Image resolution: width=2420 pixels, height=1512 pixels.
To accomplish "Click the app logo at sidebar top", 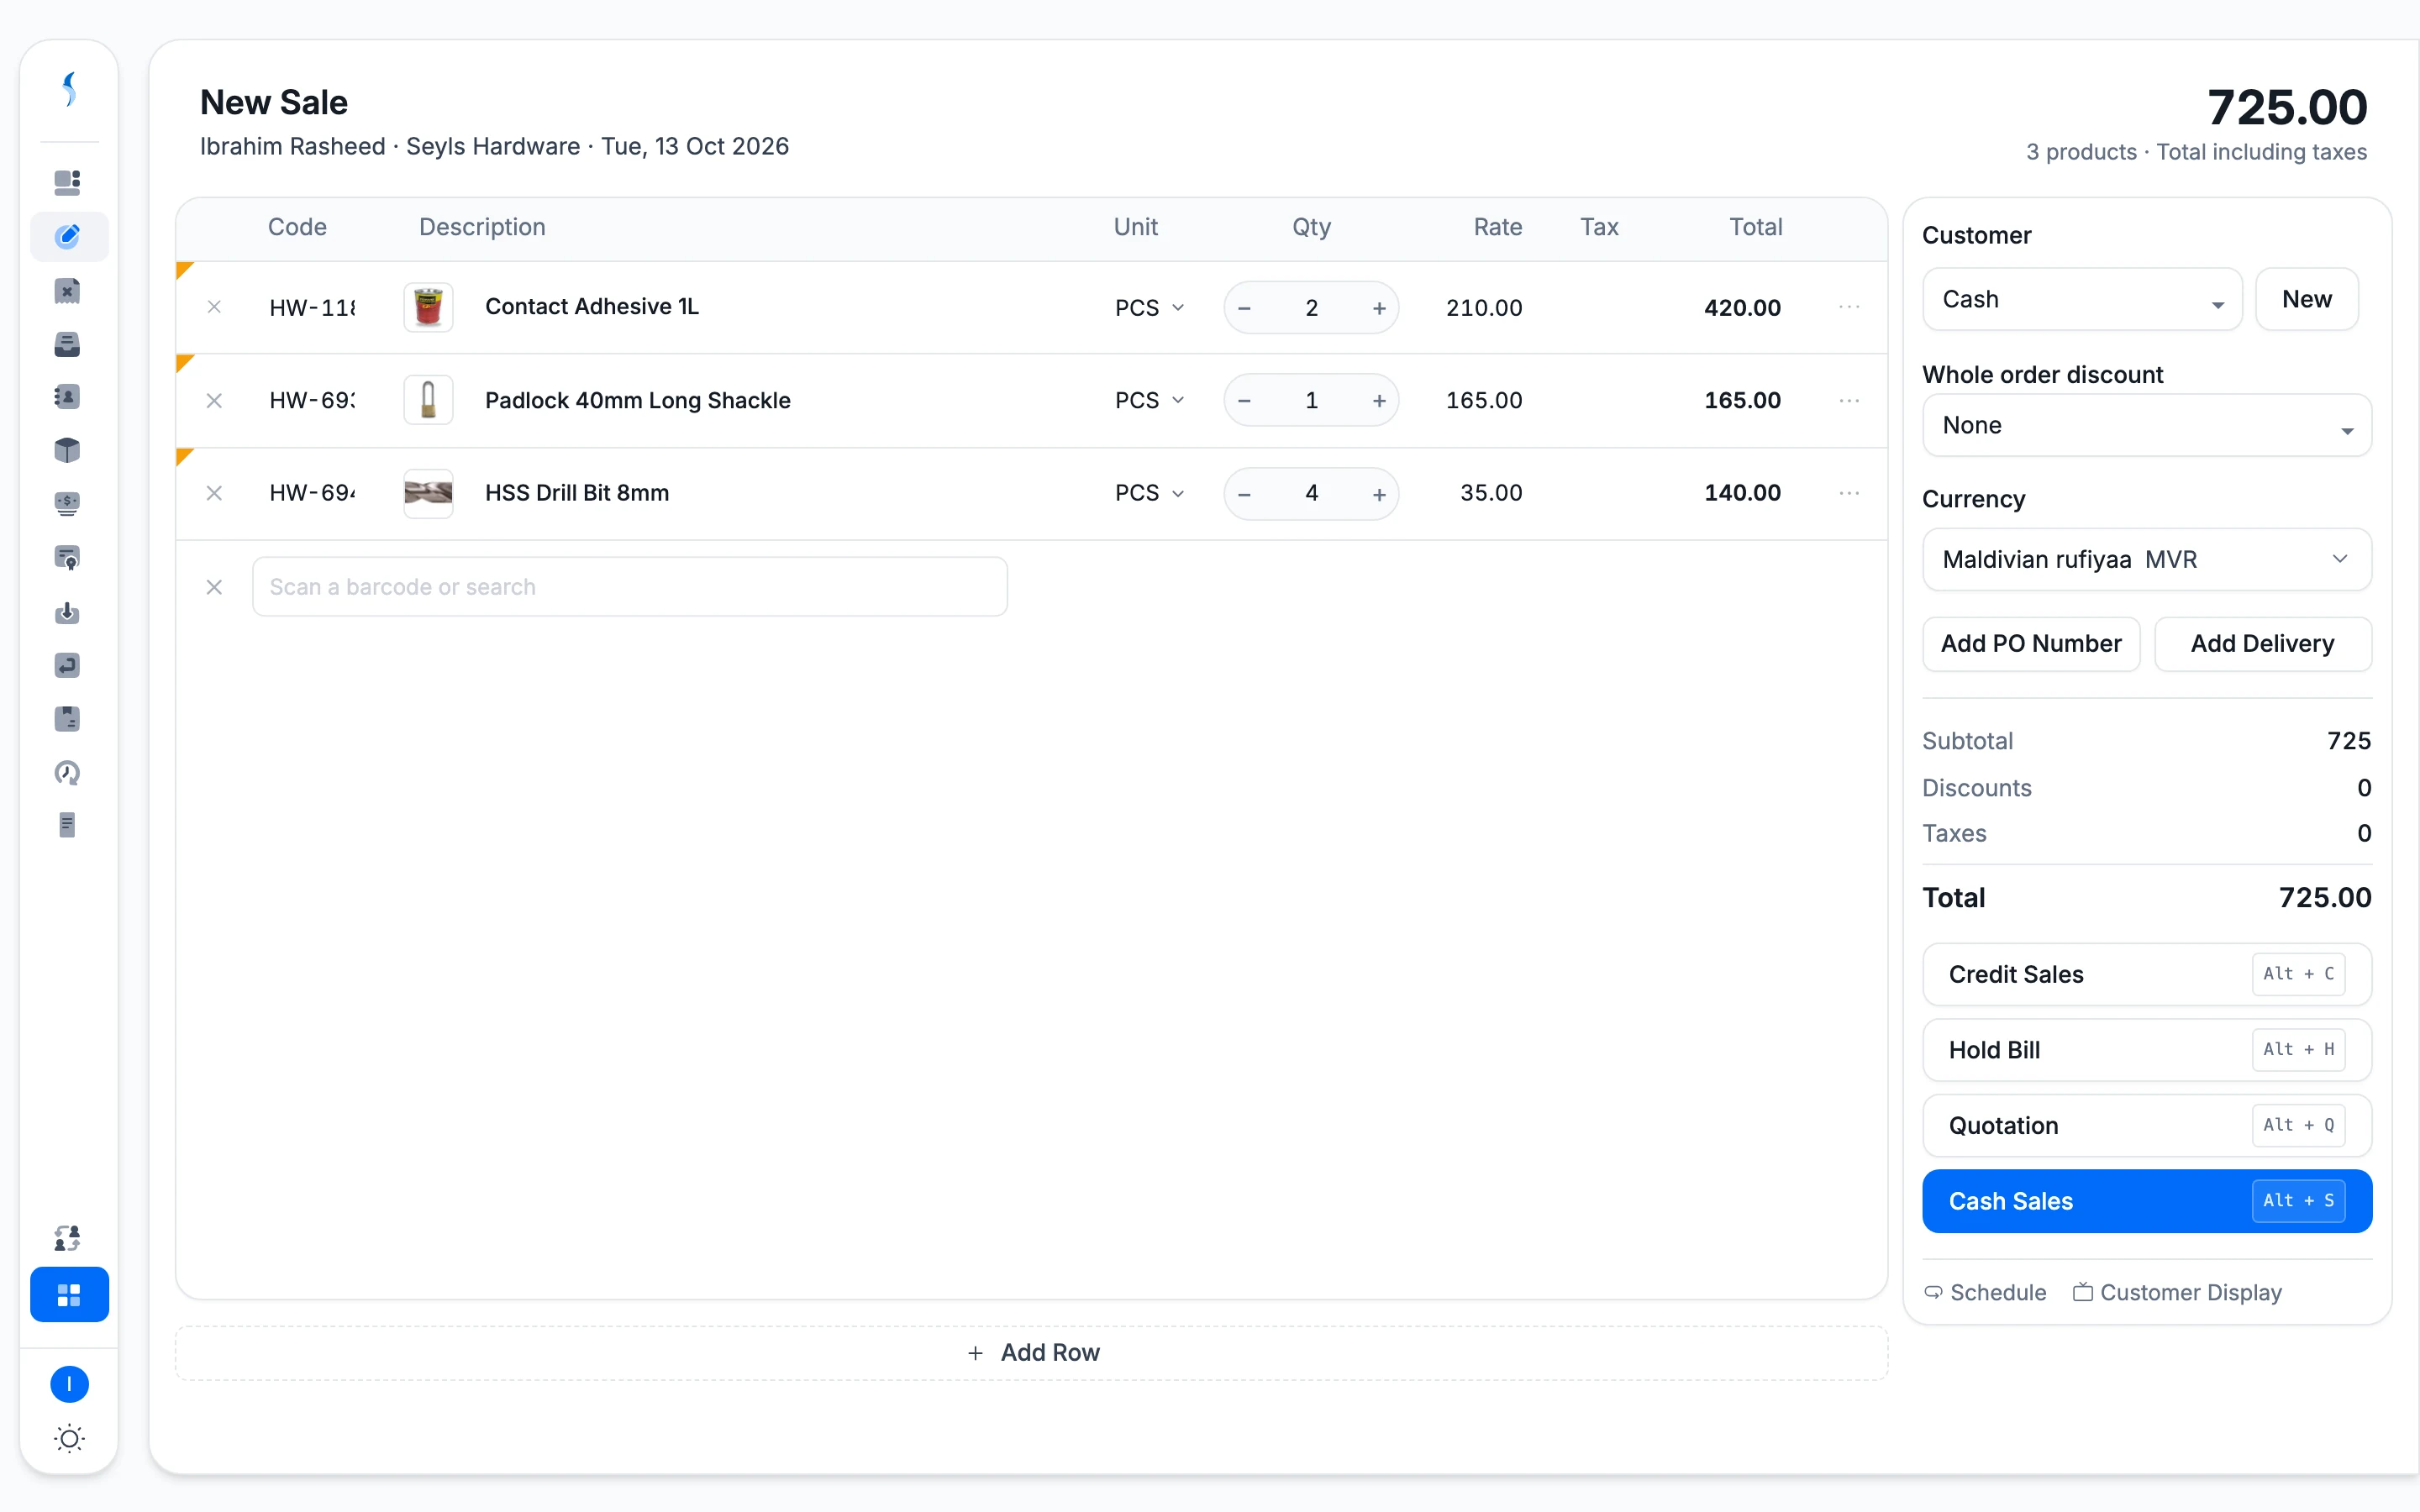I will 69,89.
